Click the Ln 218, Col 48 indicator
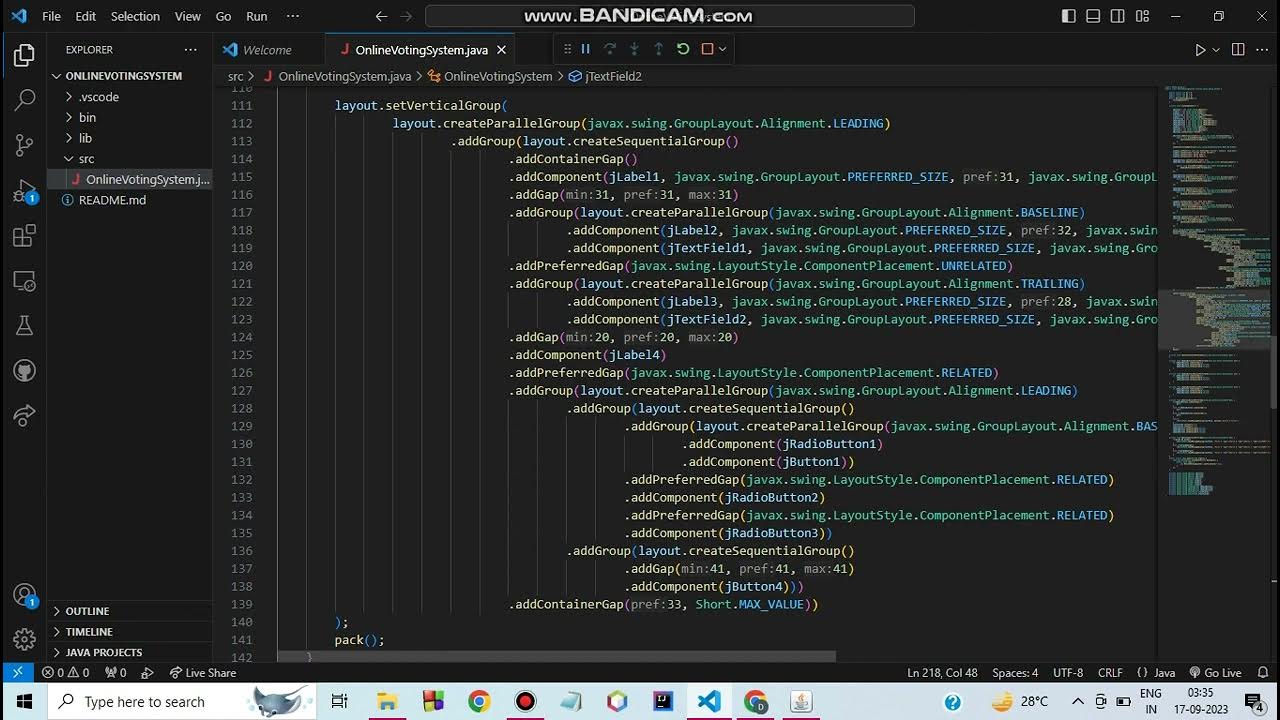This screenshot has width=1280, height=720. [942, 673]
